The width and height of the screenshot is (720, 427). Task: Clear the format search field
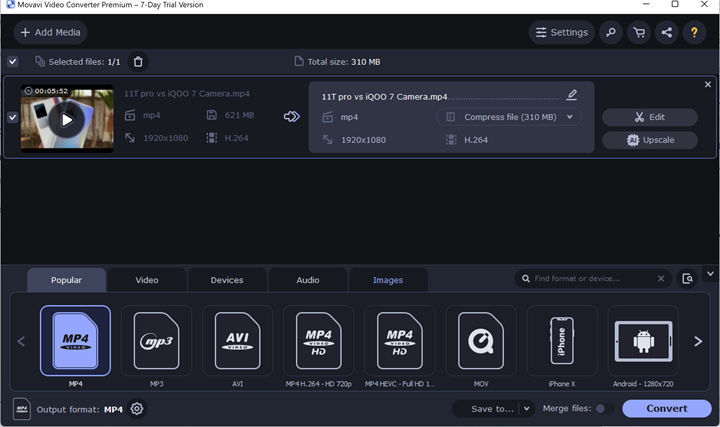coord(661,279)
